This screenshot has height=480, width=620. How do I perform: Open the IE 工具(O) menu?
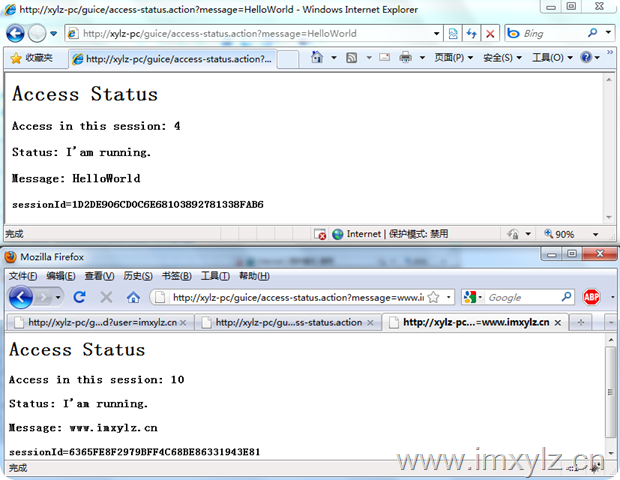point(552,58)
